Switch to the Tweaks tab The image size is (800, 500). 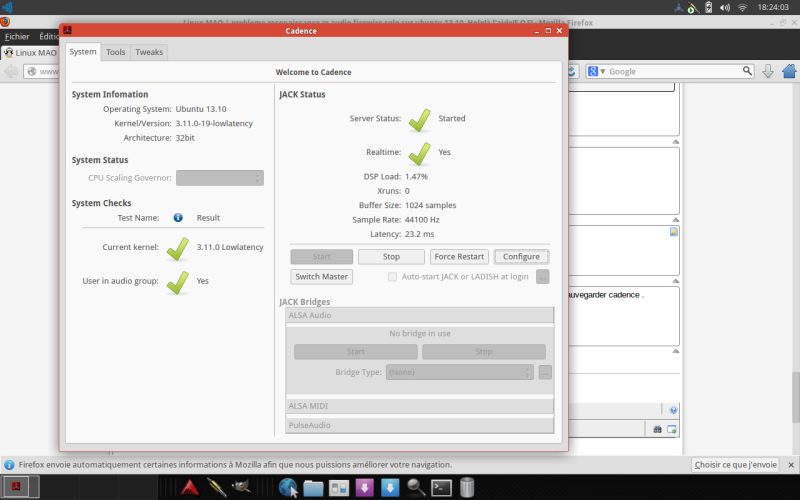(x=149, y=52)
